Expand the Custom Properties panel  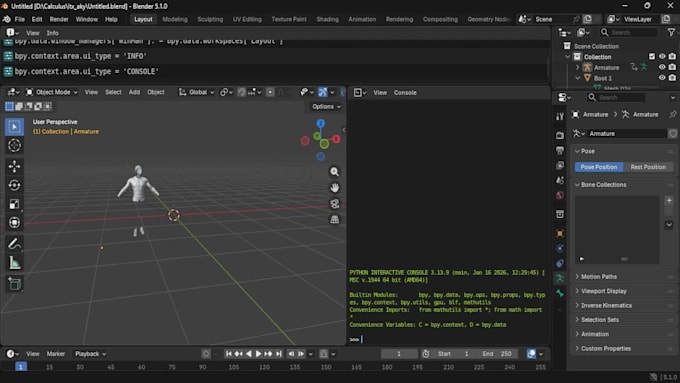point(605,349)
